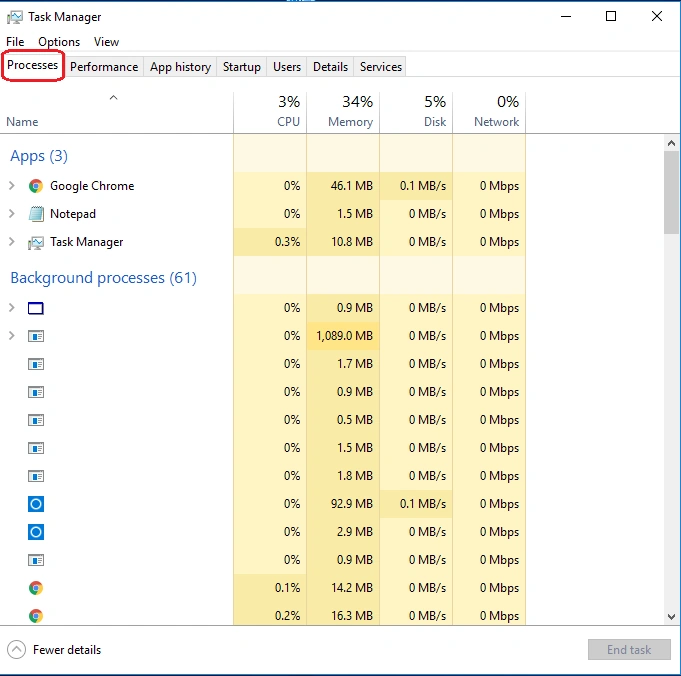Click the 0.2% CPU cell
The image size is (681, 676).
pos(270,614)
